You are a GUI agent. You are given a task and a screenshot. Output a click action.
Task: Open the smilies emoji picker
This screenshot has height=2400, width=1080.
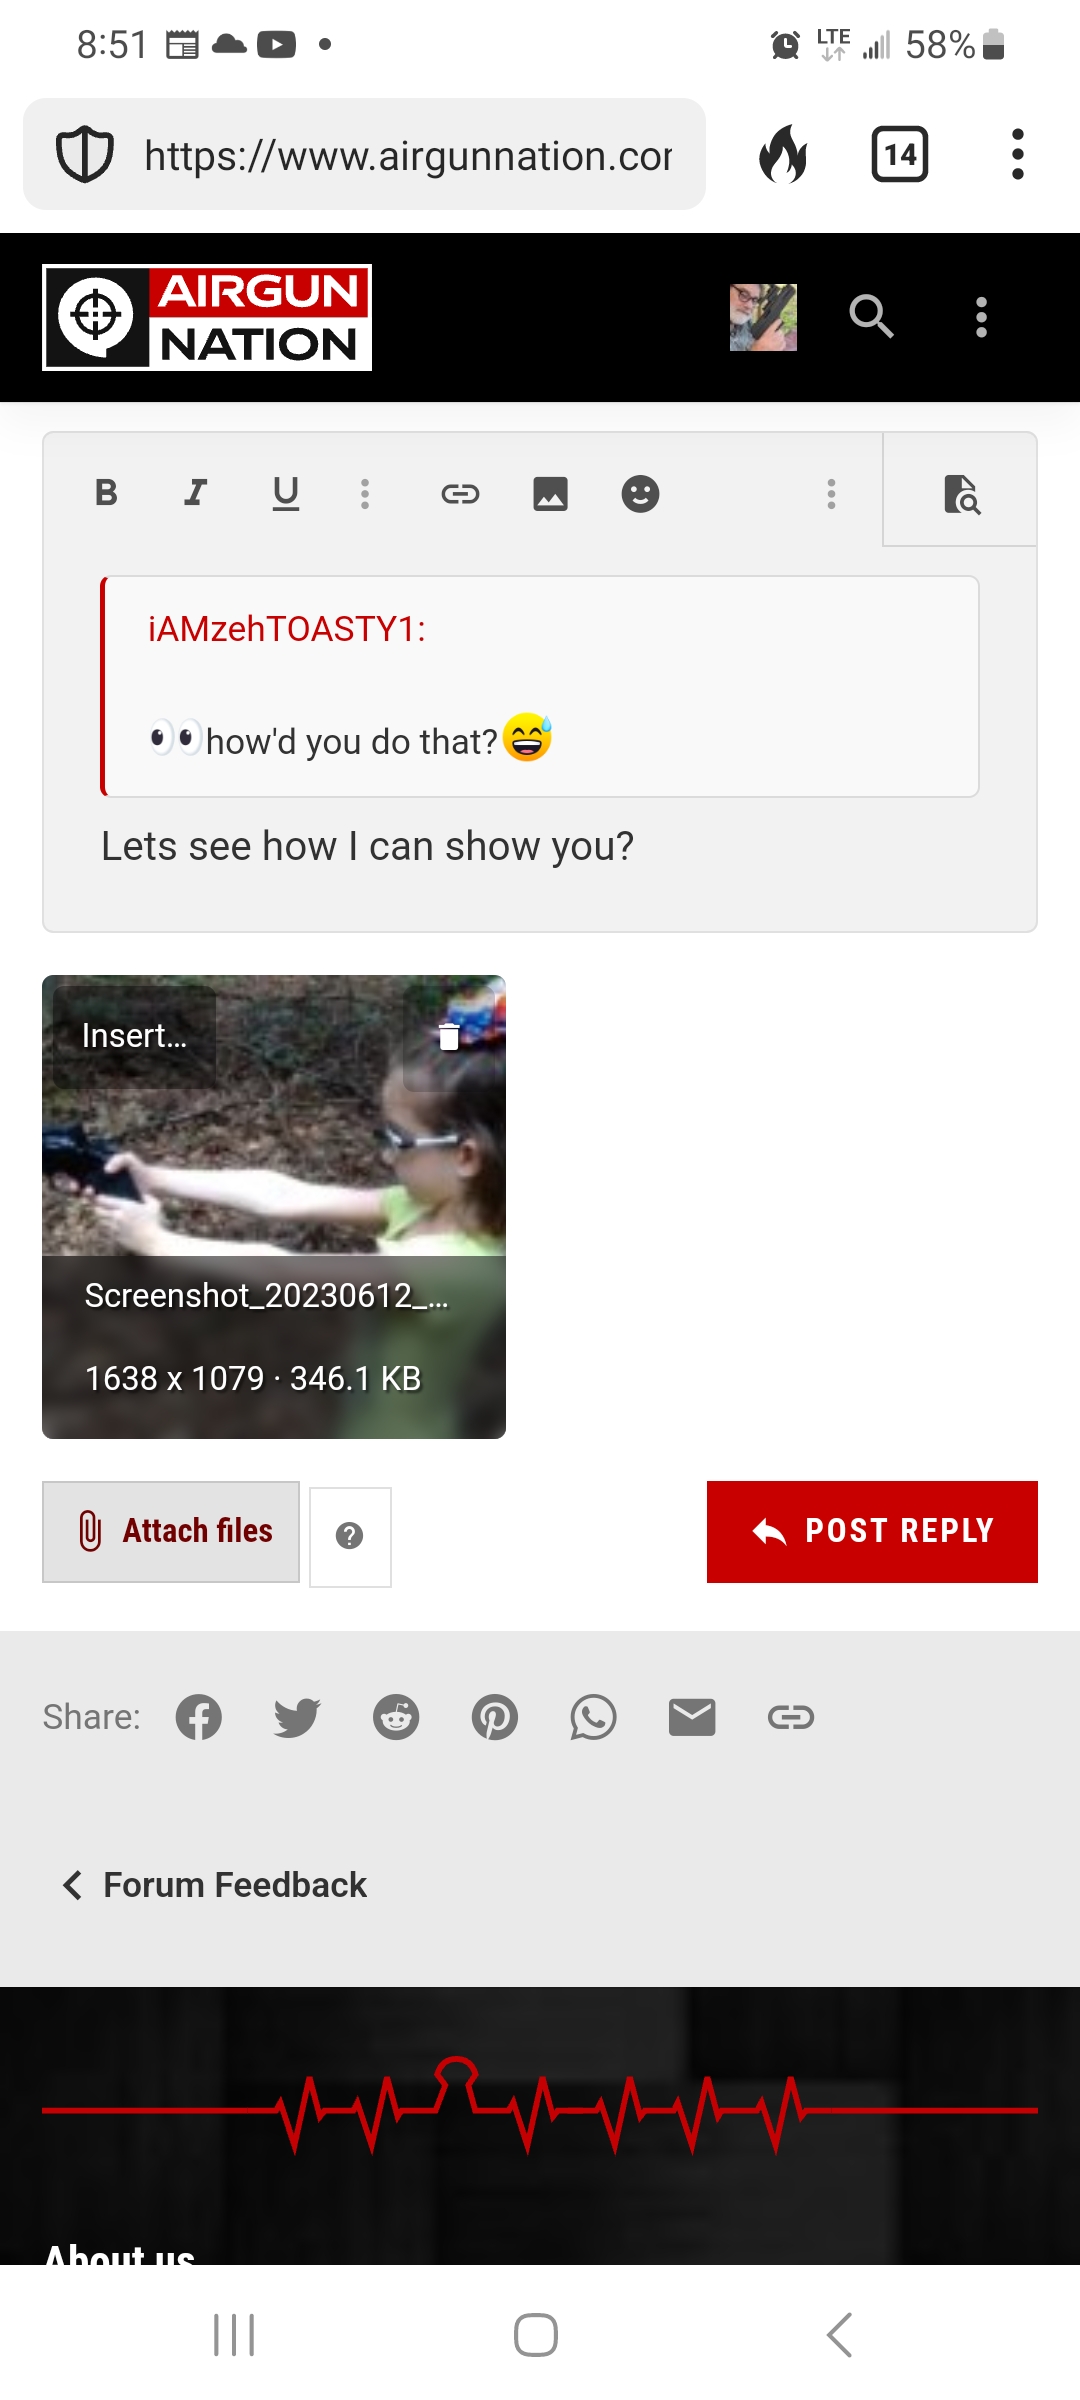click(640, 493)
